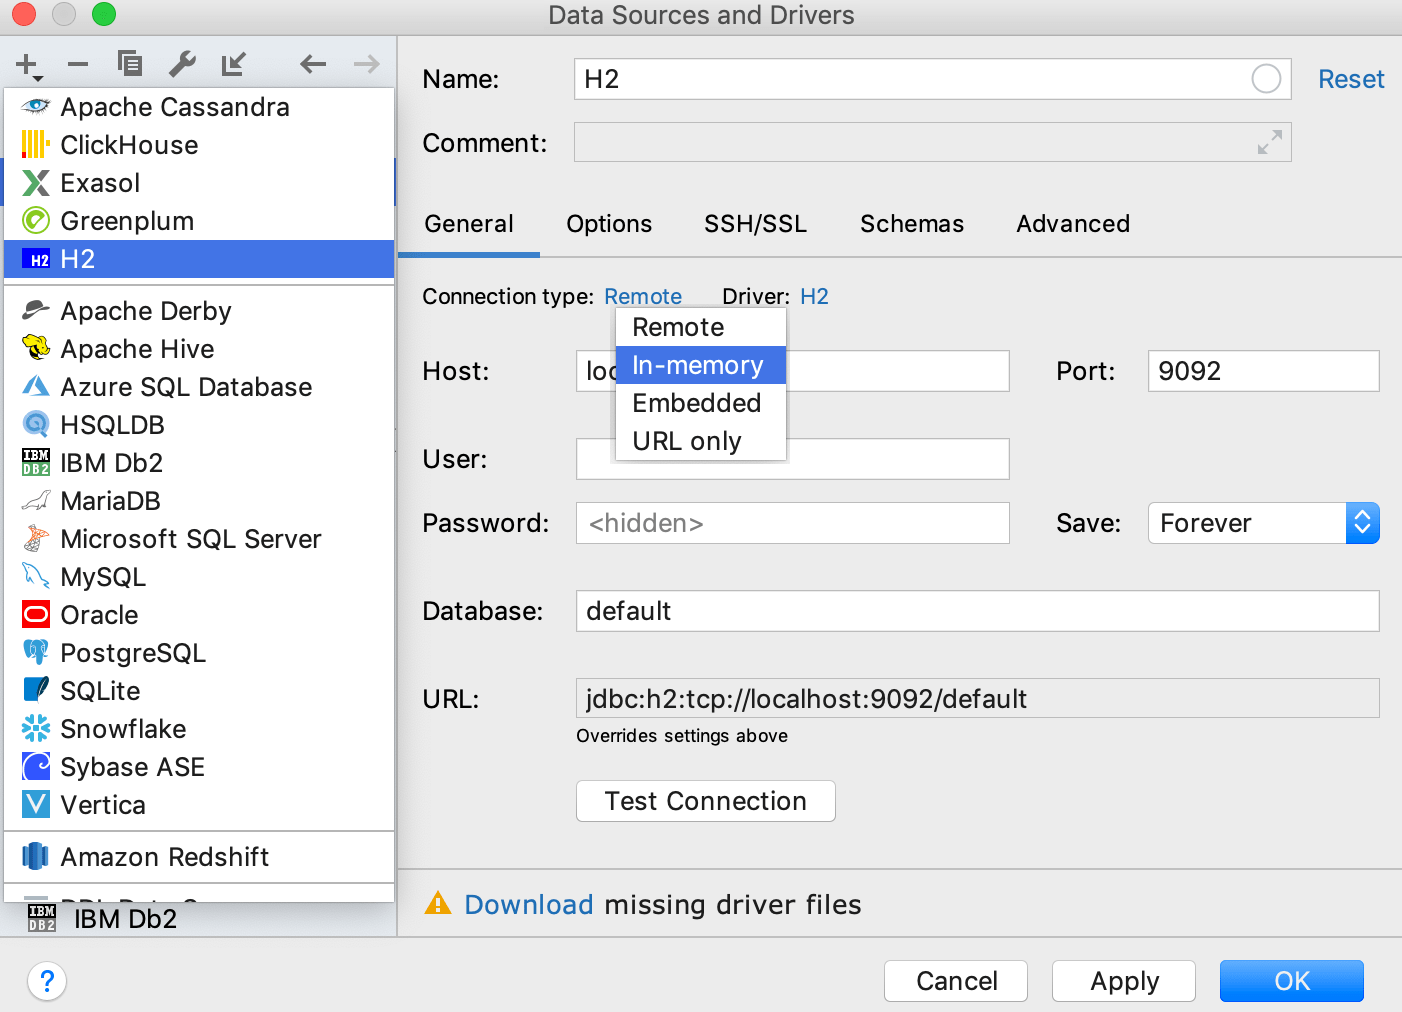Click the Add data source plus icon
Screen dimensions: 1402x1012
pyautogui.click(x=29, y=66)
